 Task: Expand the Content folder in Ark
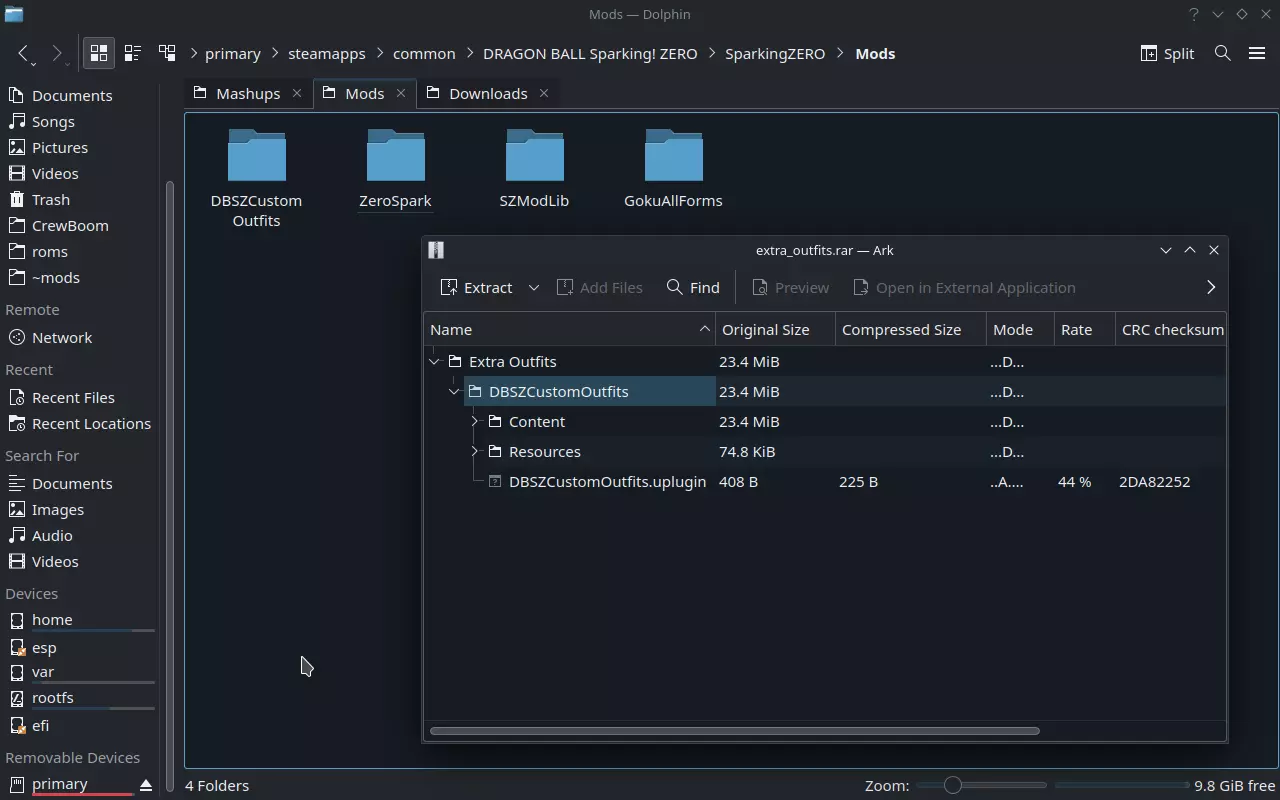coord(474,421)
